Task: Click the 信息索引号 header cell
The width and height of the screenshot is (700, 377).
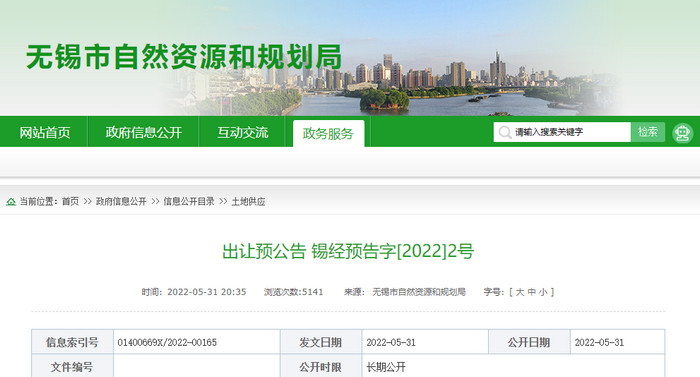Action: (72, 343)
